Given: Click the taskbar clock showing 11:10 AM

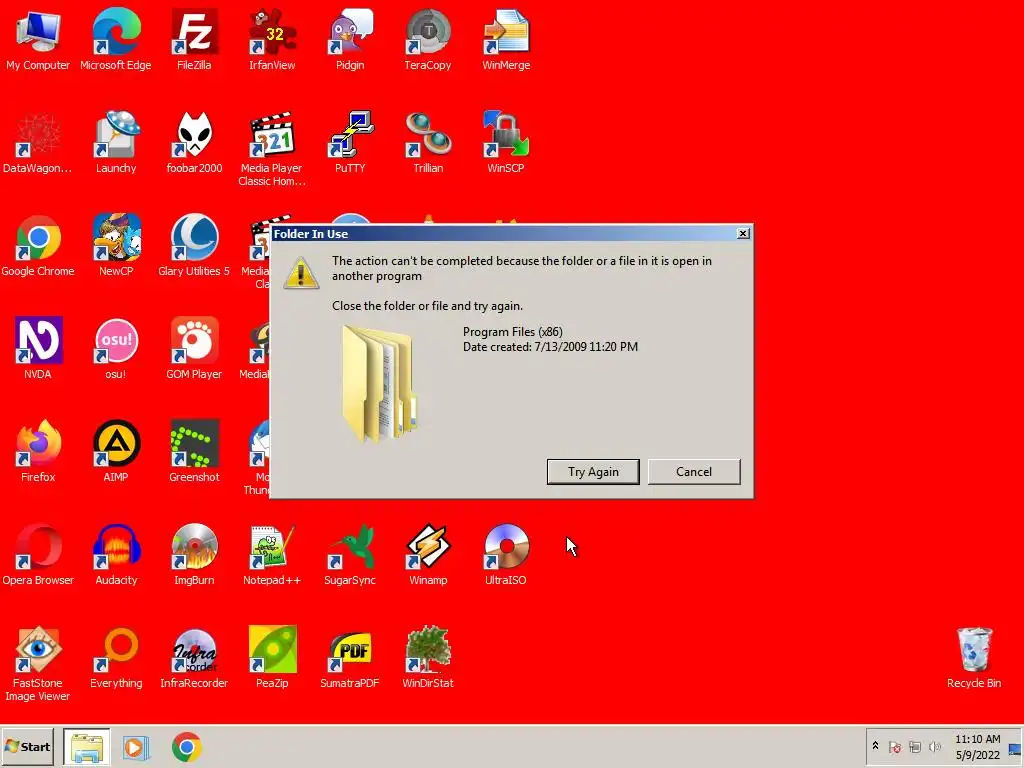Looking at the screenshot, I should [978, 747].
